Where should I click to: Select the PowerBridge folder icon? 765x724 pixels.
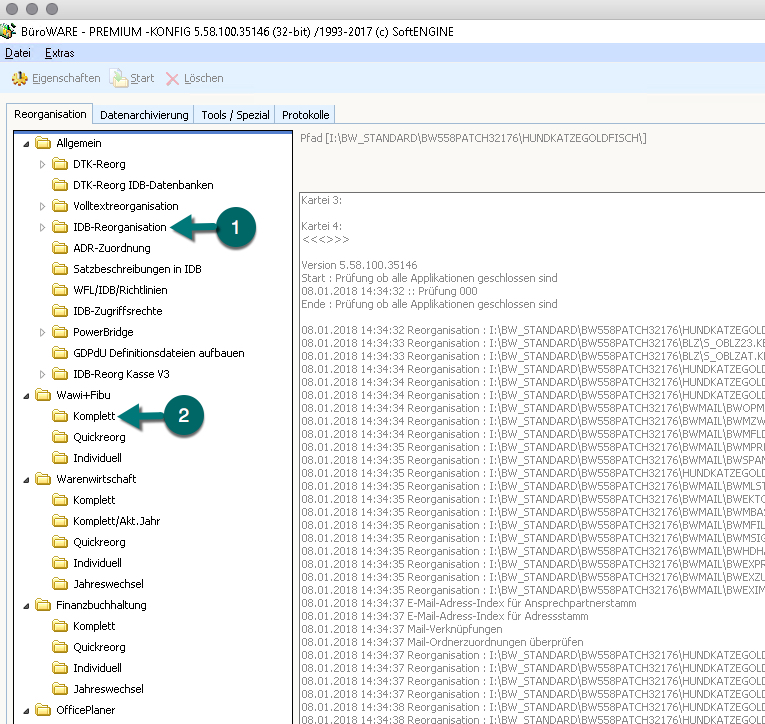[60, 332]
